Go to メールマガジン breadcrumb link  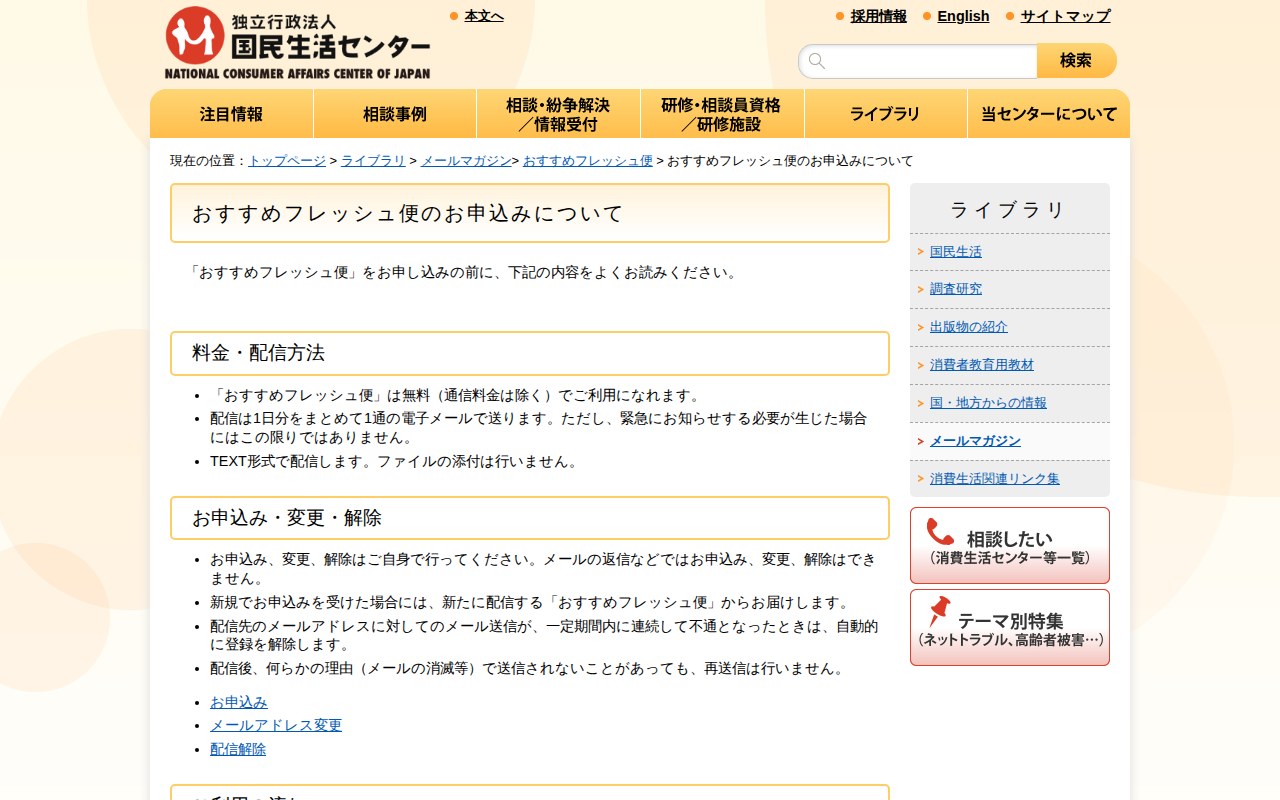tap(466, 161)
